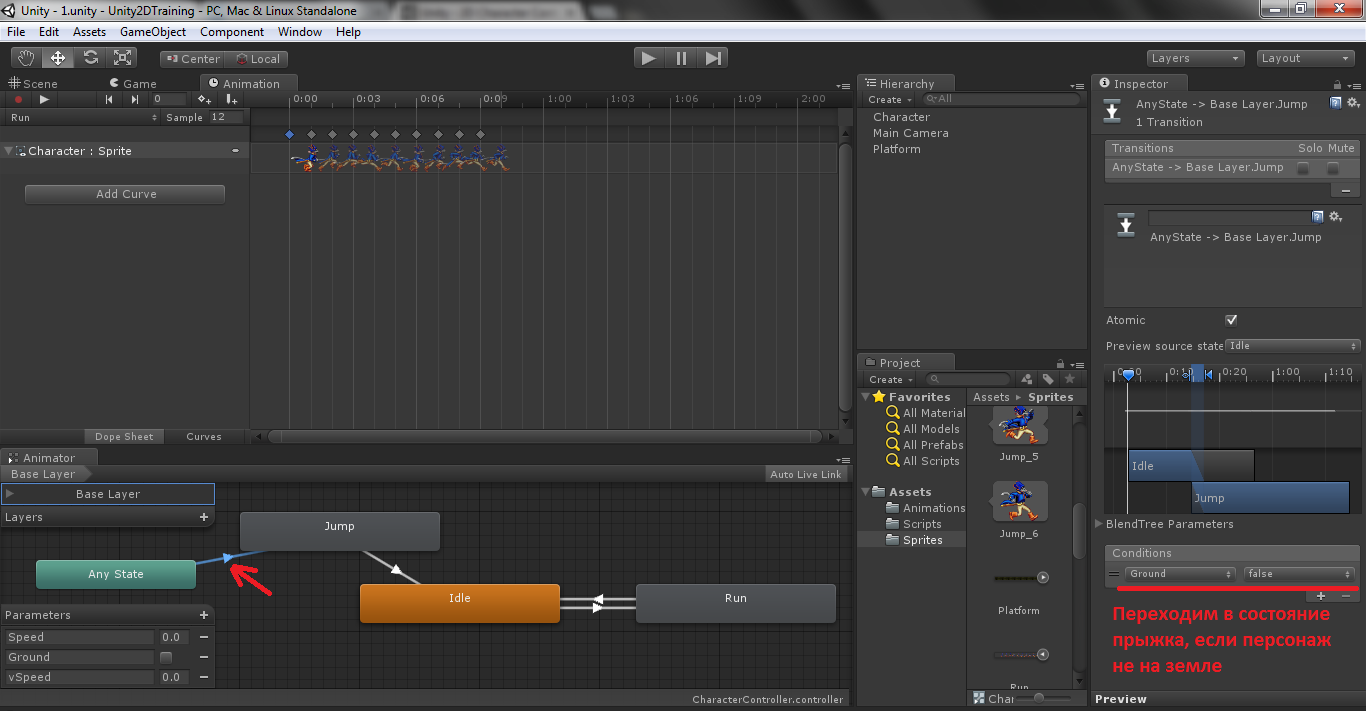Start Play mode with the main play button
This screenshot has width=1366, height=711.
[x=649, y=58]
